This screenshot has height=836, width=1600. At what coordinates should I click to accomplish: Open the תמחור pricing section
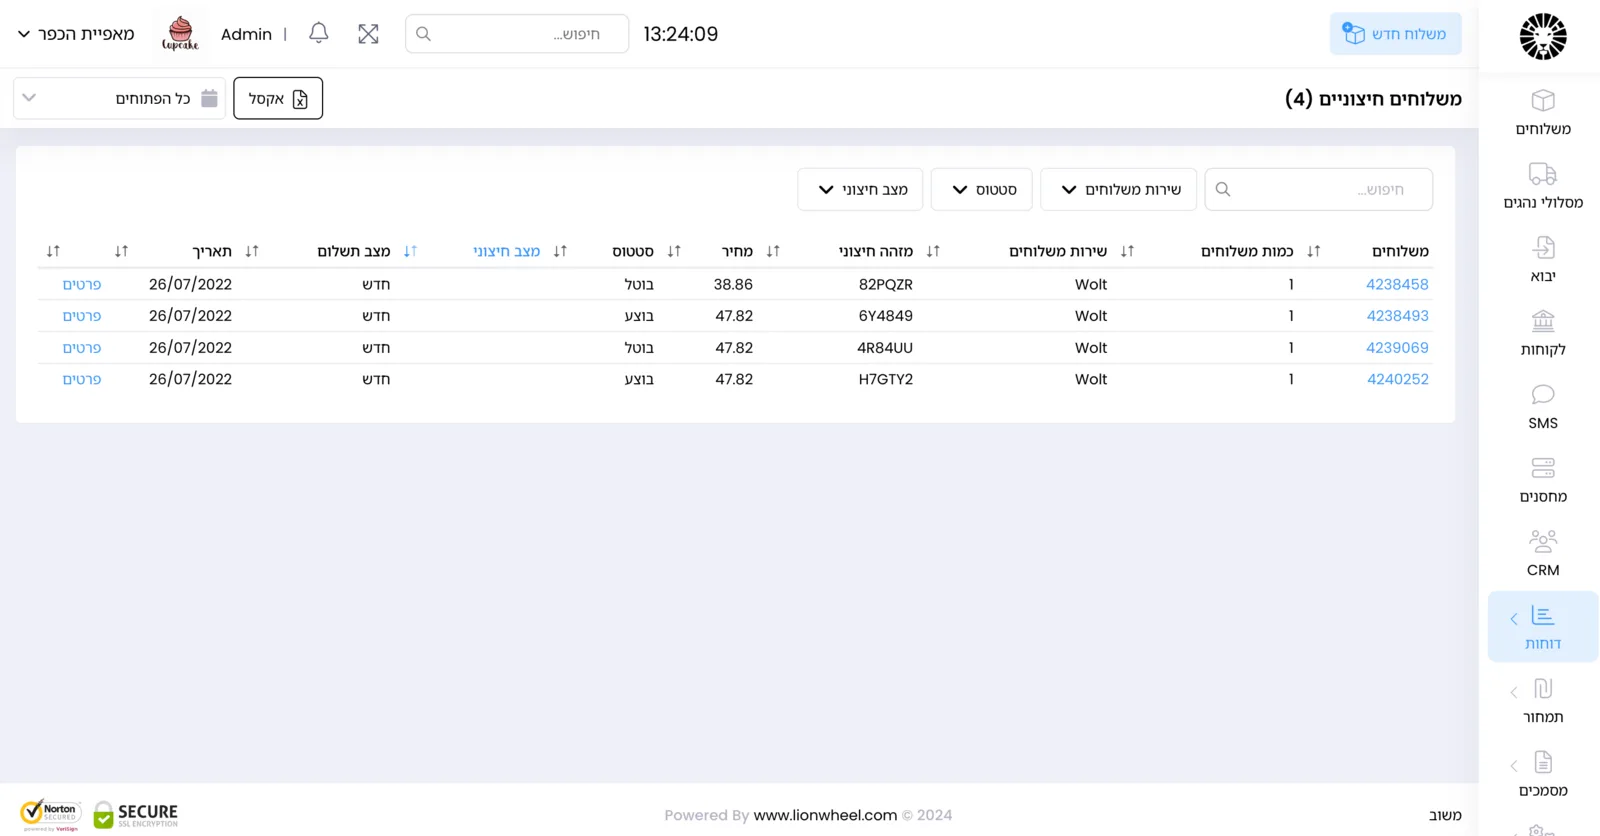coord(1542,701)
